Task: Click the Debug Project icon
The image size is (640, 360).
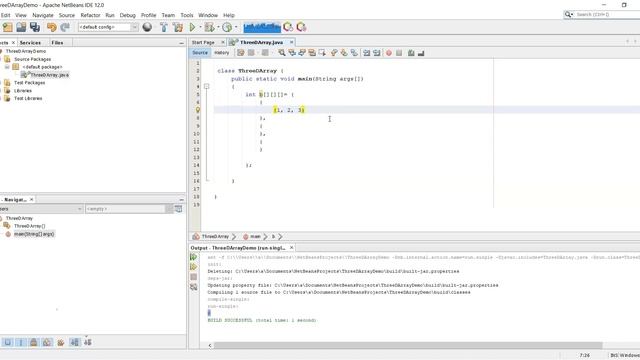Action: [209, 27]
